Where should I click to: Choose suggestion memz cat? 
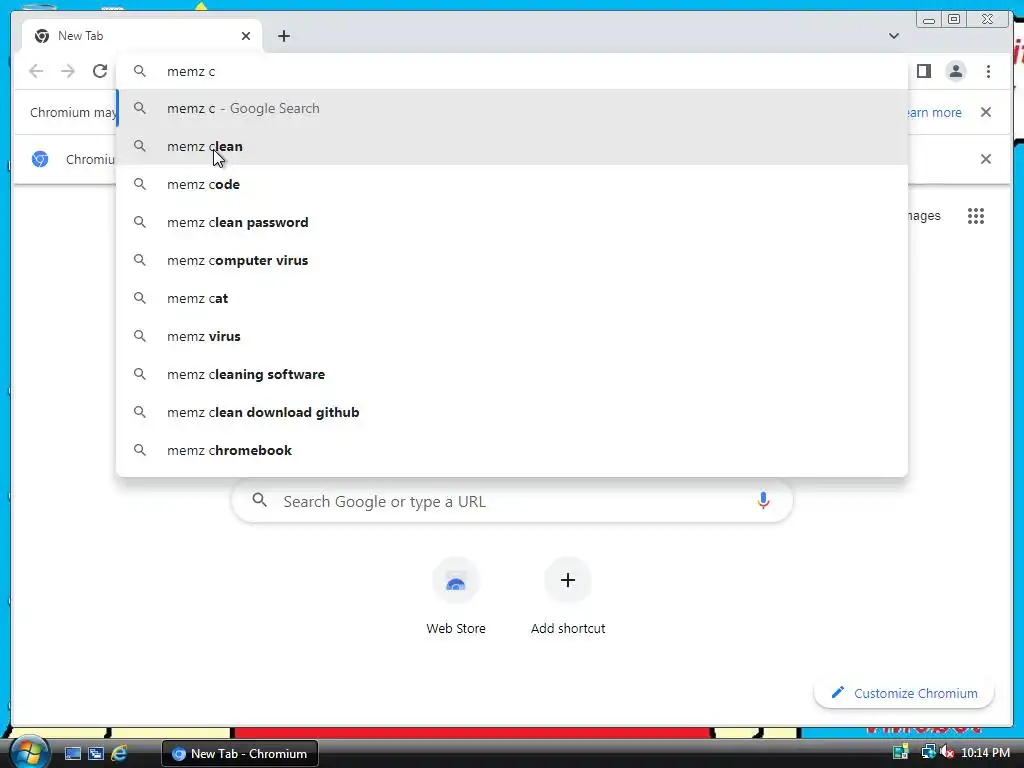(x=512, y=298)
